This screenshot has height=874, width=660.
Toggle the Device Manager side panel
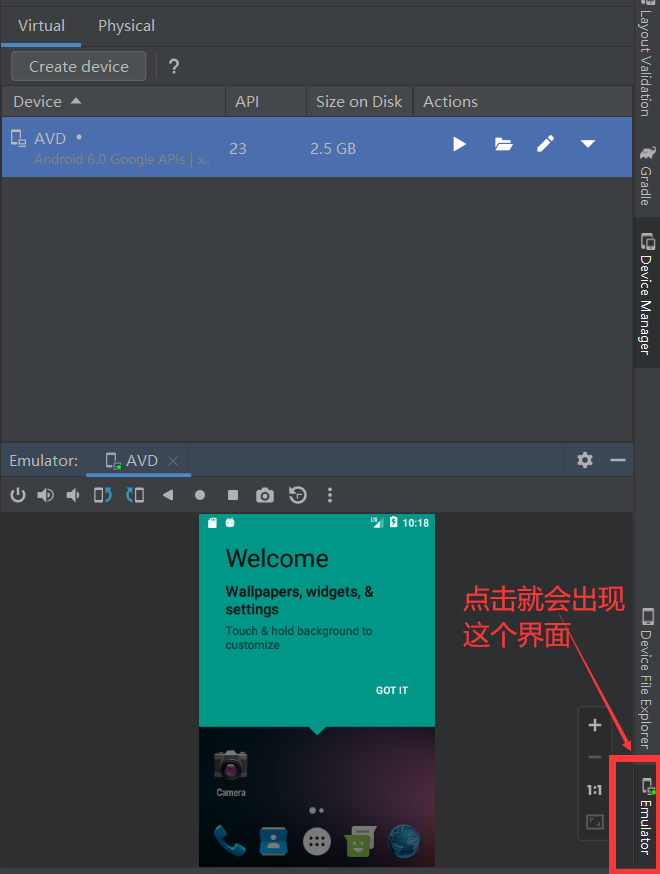[647, 293]
